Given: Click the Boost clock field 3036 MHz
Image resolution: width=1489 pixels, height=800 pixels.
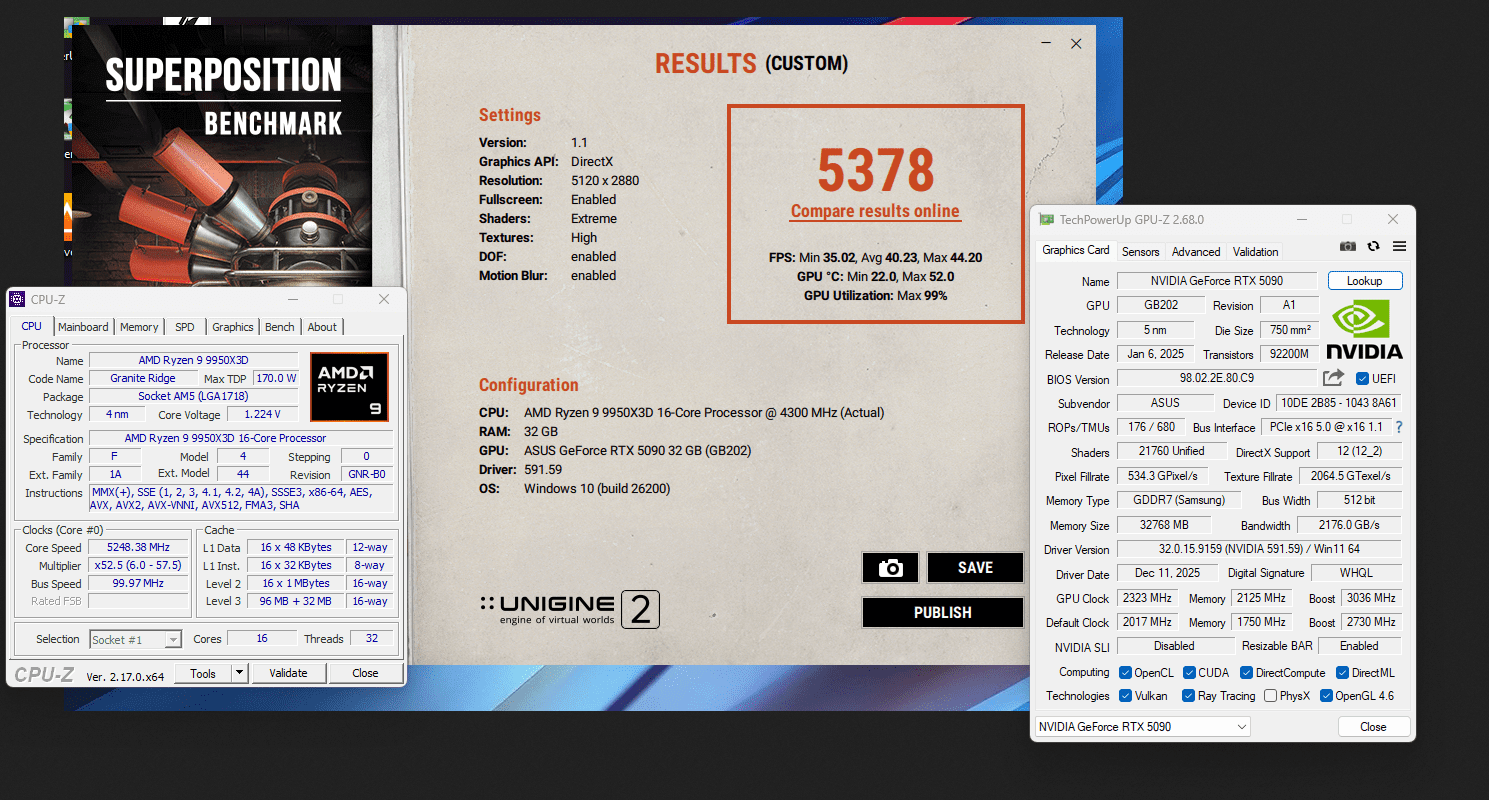Looking at the screenshot, I should pos(1371,598).
